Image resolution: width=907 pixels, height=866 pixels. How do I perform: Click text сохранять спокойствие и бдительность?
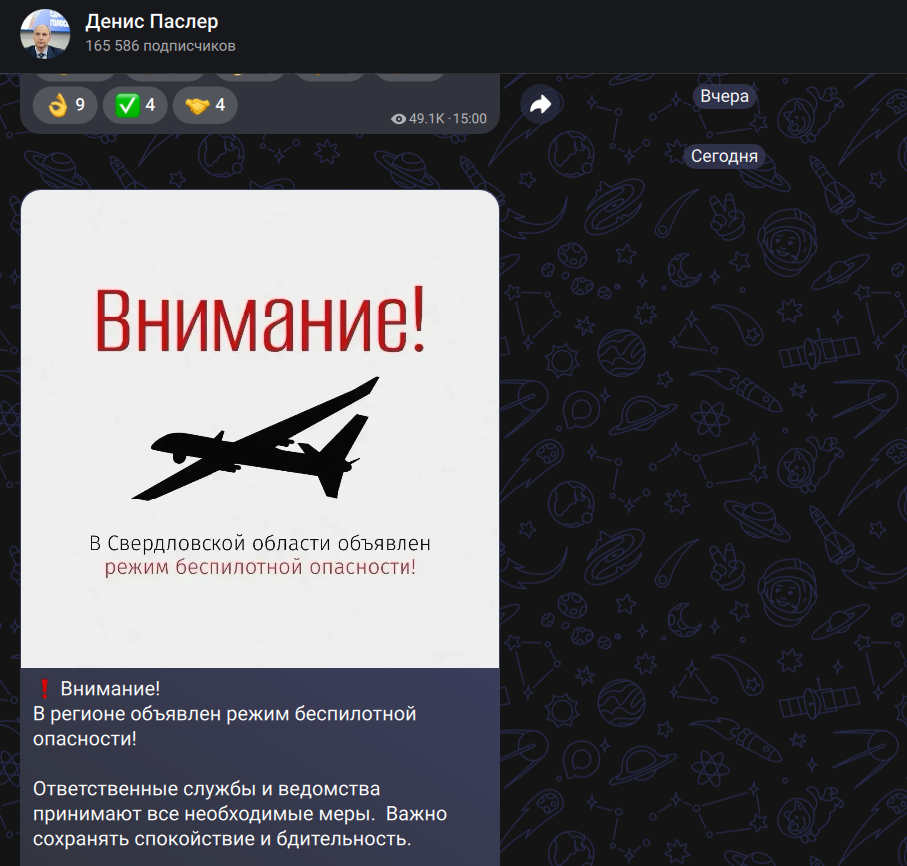point(222,839)
